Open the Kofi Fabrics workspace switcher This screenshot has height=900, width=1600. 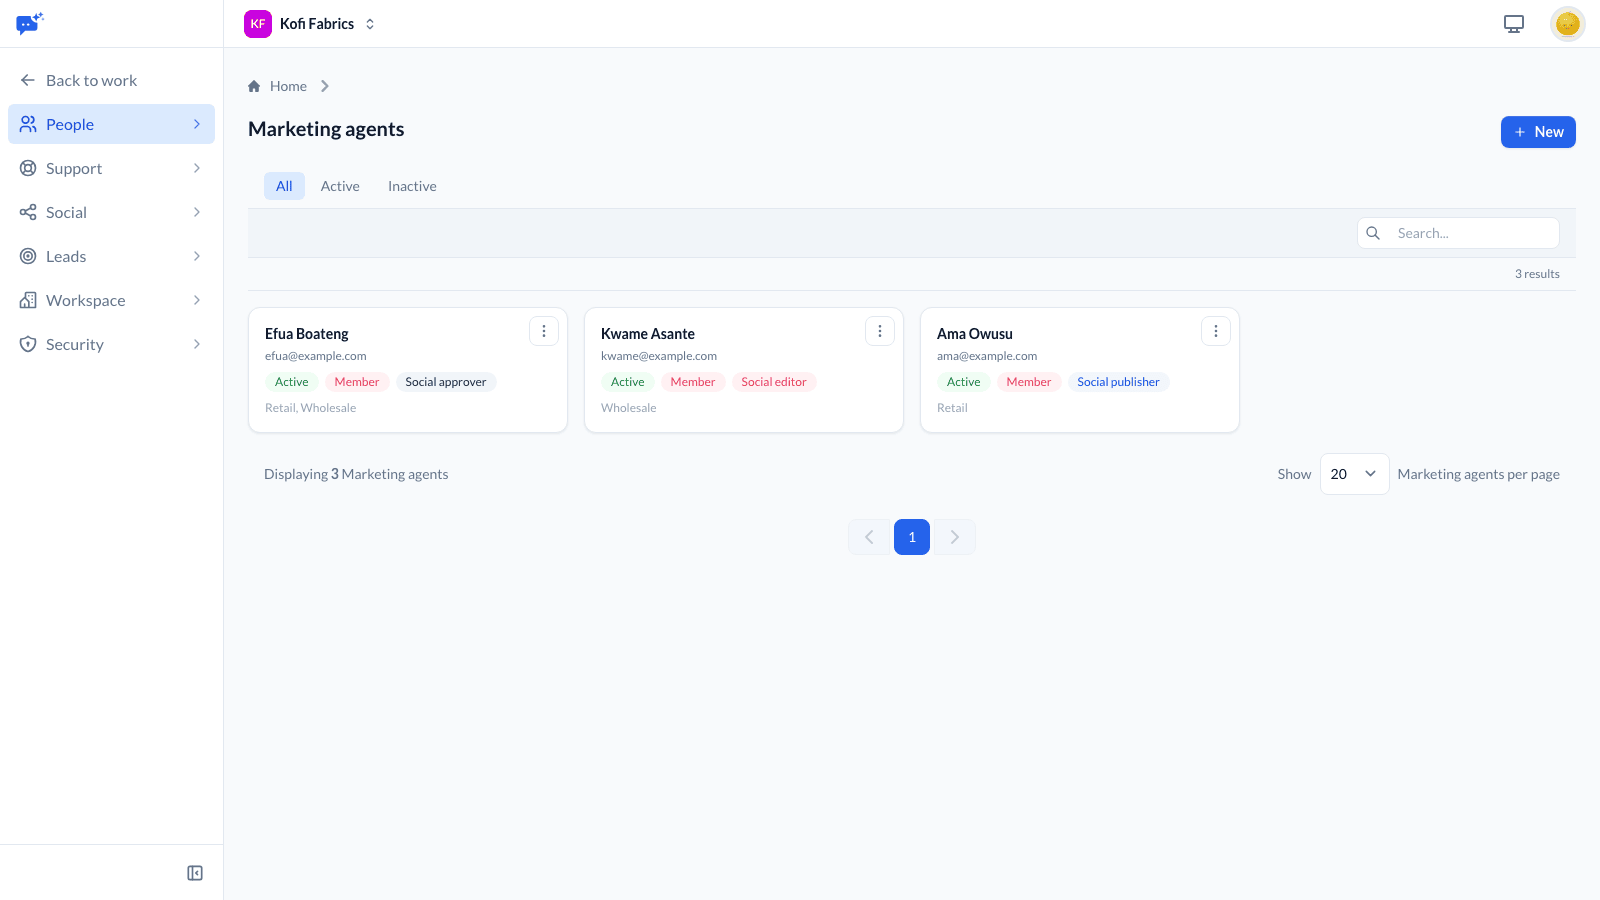(x=310, y=24)
